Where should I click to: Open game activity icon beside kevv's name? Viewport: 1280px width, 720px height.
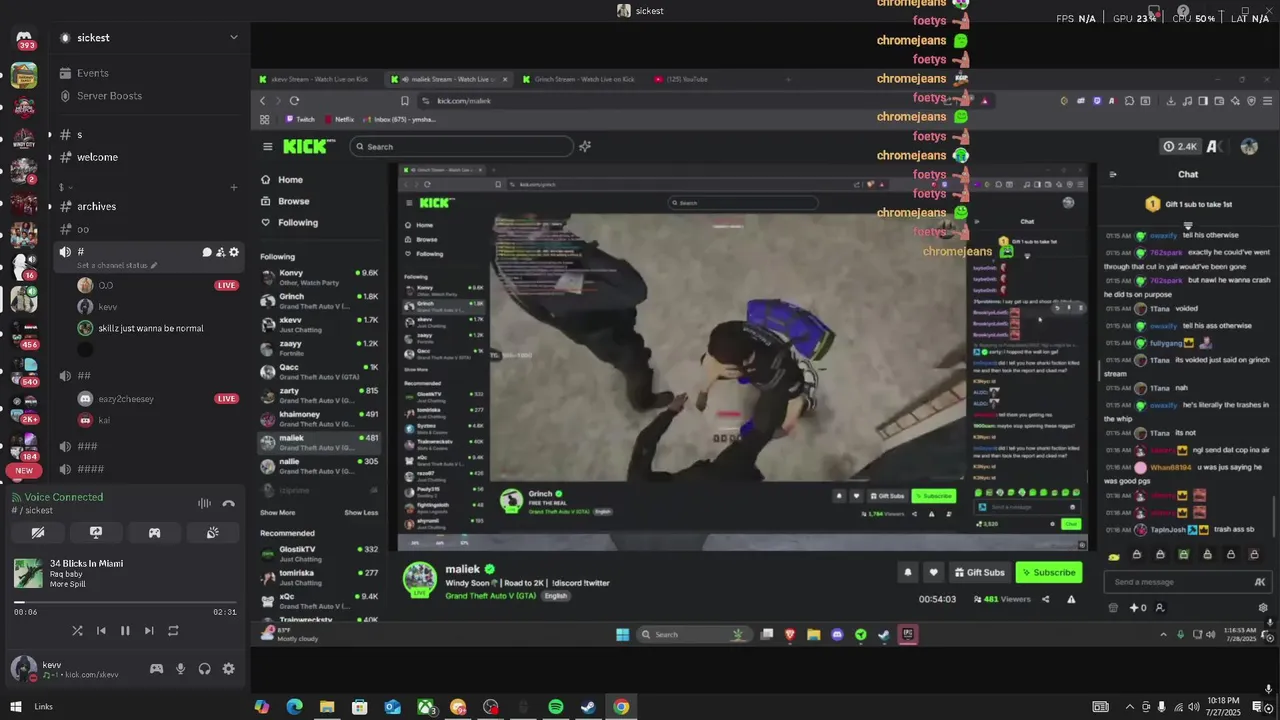tap(156, 669)
